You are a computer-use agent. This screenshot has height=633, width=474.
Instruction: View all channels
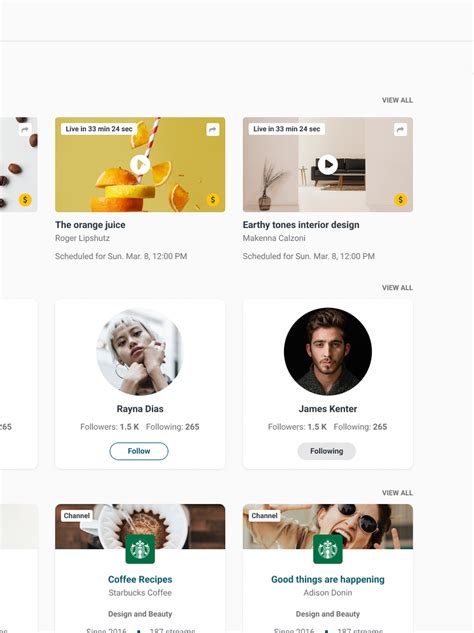[397, 493]
